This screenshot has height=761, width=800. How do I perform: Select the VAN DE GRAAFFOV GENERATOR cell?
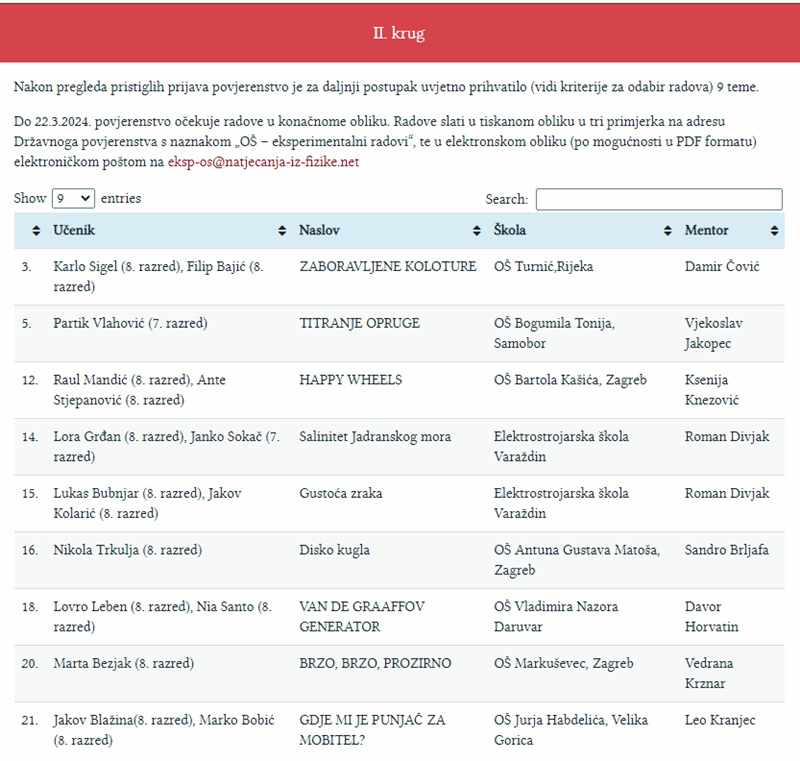pos(362,616)
